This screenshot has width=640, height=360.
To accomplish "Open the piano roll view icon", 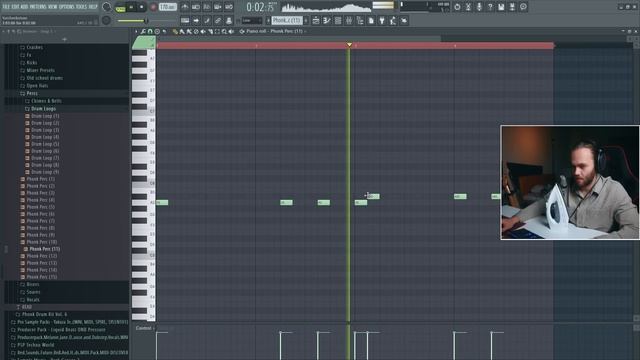I will [x=327, y=20].
